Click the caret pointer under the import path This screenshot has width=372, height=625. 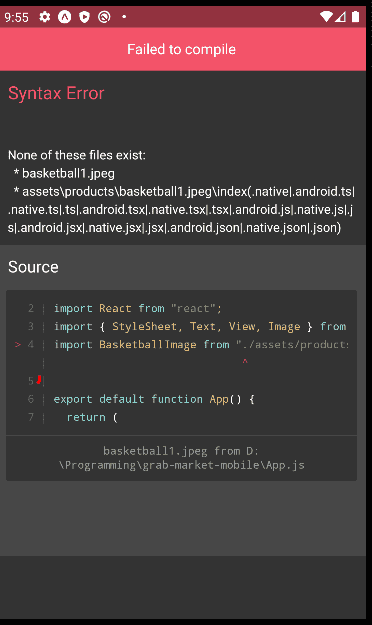point(245,362)
